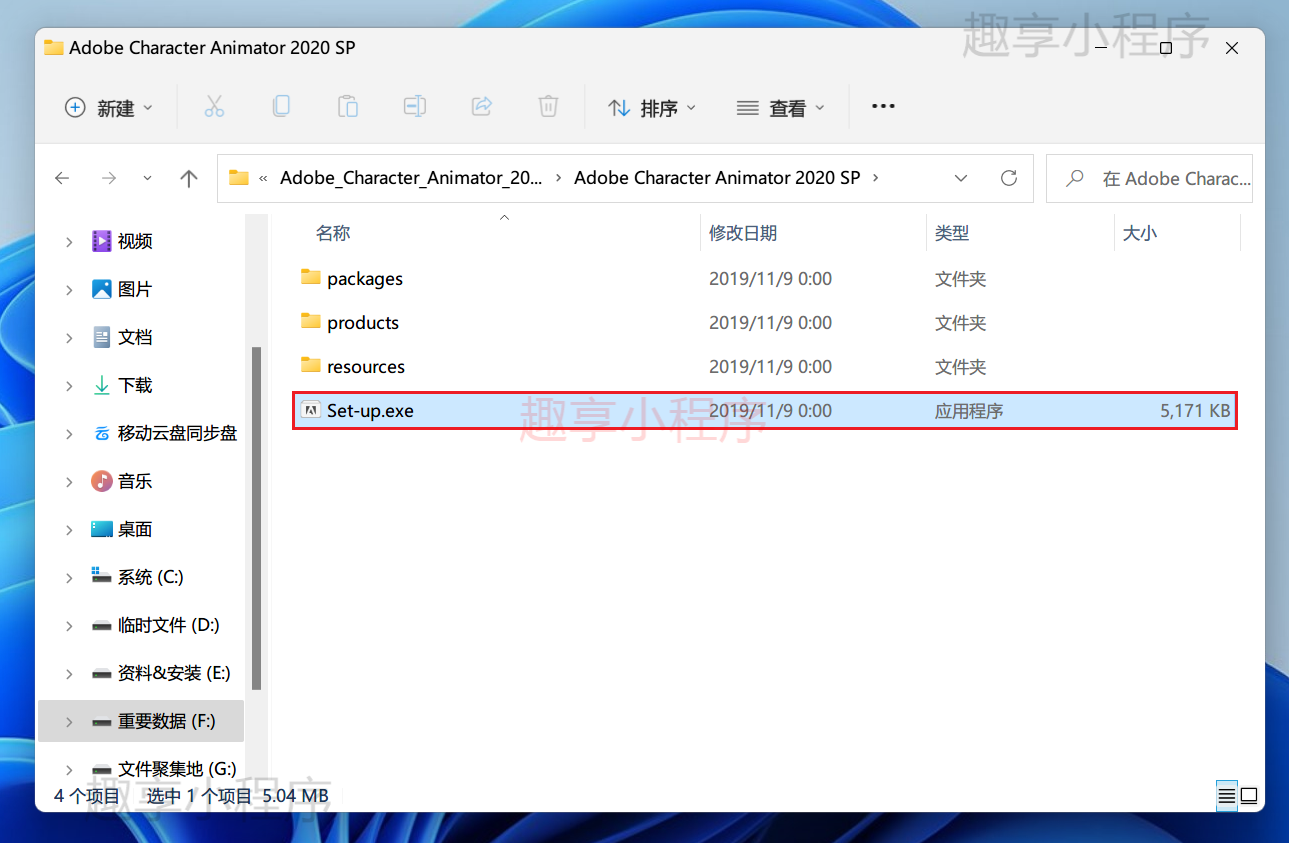Click the navigation pane vertical scrollbar
This screenshot has height=843, width=1289.
[x=257, y=517]
